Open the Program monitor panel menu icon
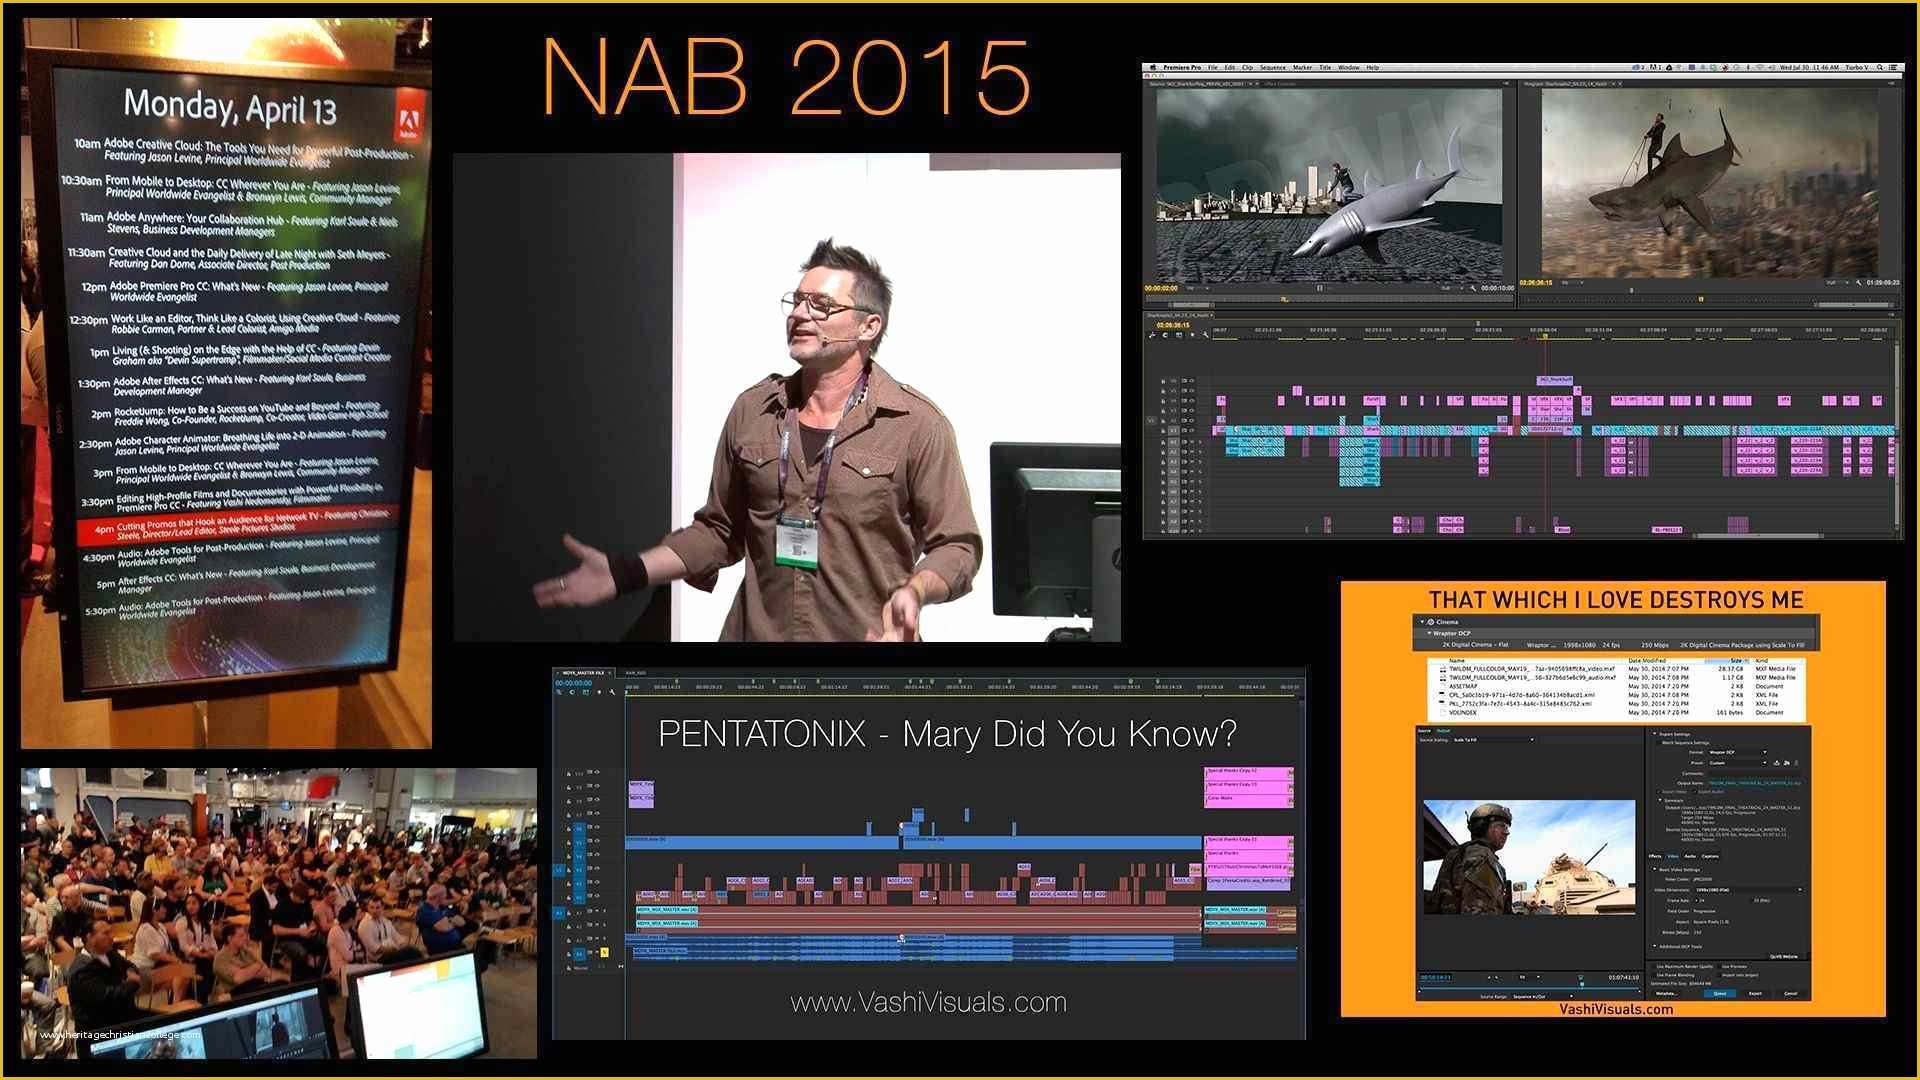The width and height of the screenshot is (1920, 1080). (1891, 84)
